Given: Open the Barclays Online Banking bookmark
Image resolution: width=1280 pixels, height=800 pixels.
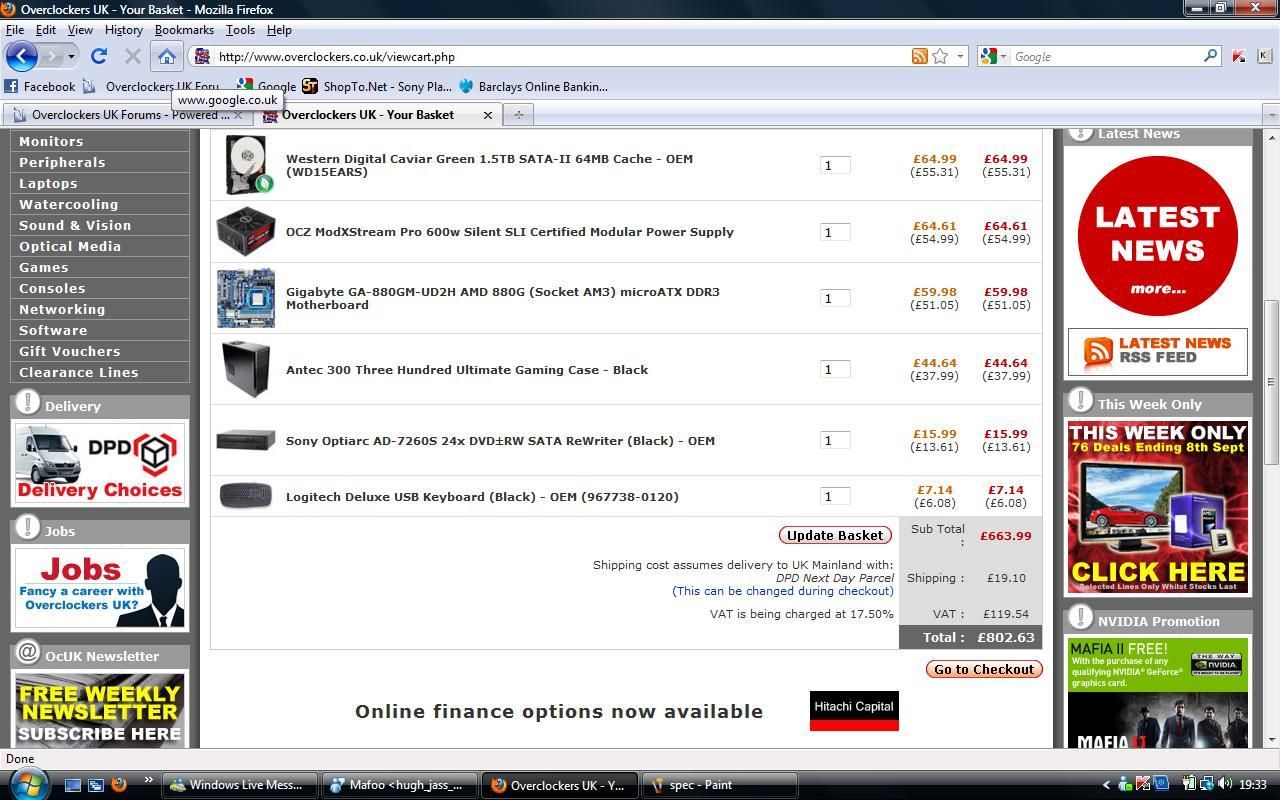Looking at the screenshot, I should (533, 87).
